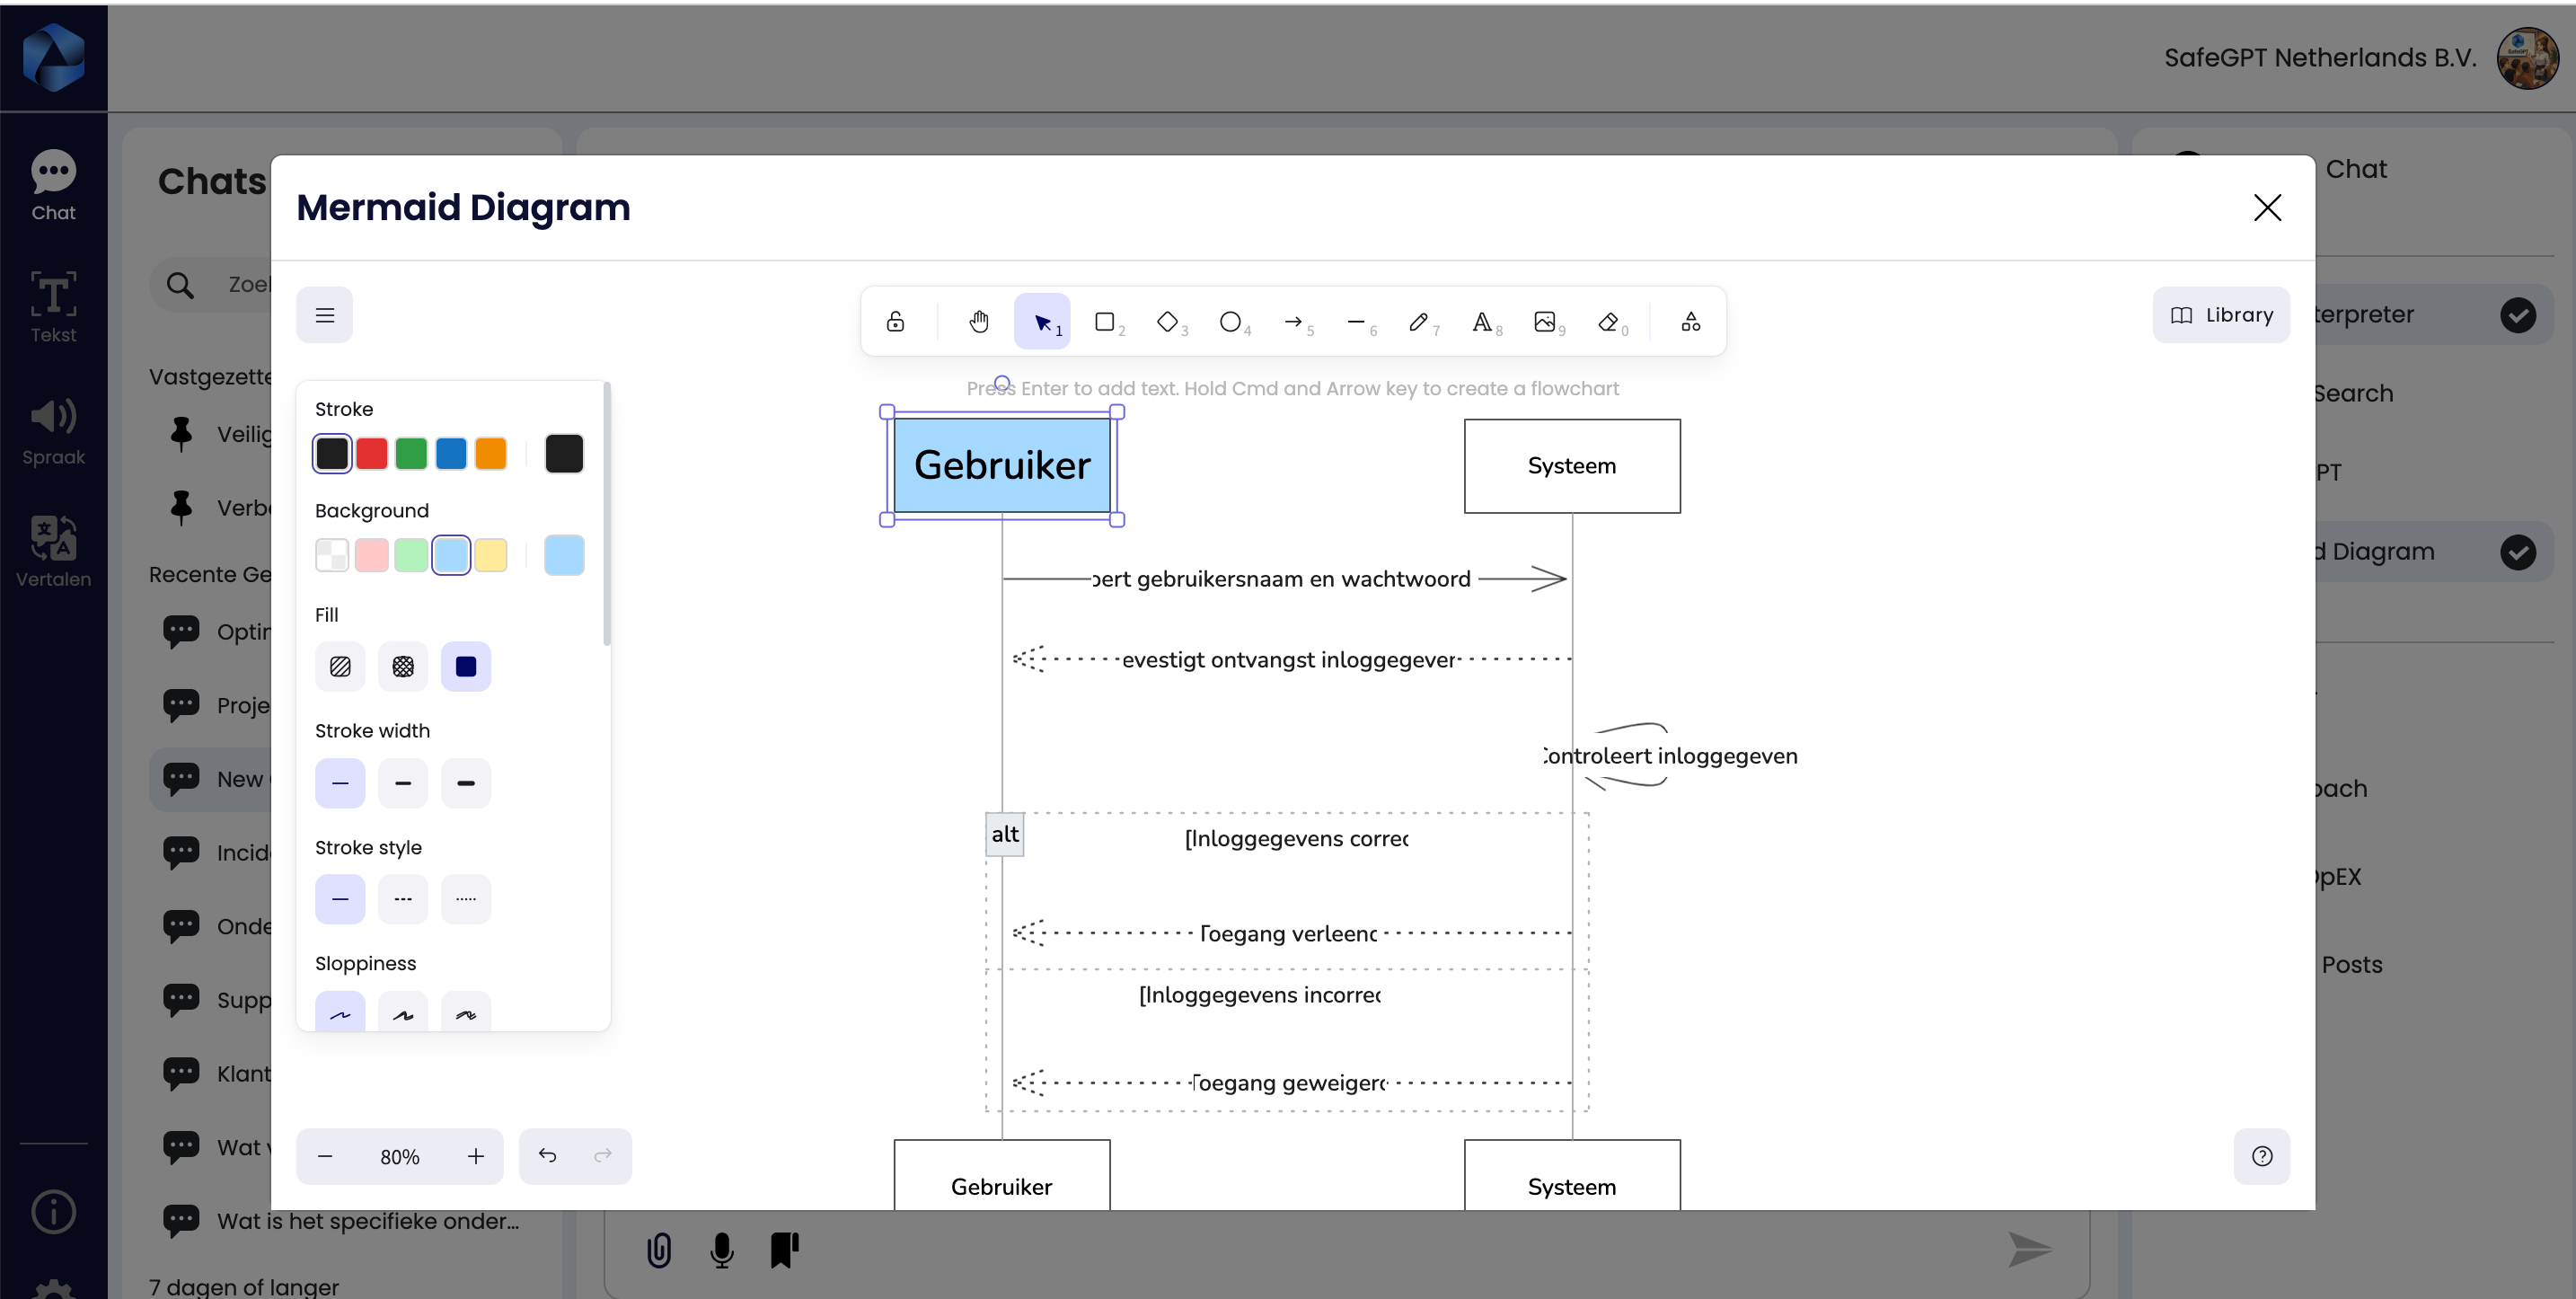Open the Vertalen section in the sidebar
The image size is (2576, 1299).
pos(53,552)
